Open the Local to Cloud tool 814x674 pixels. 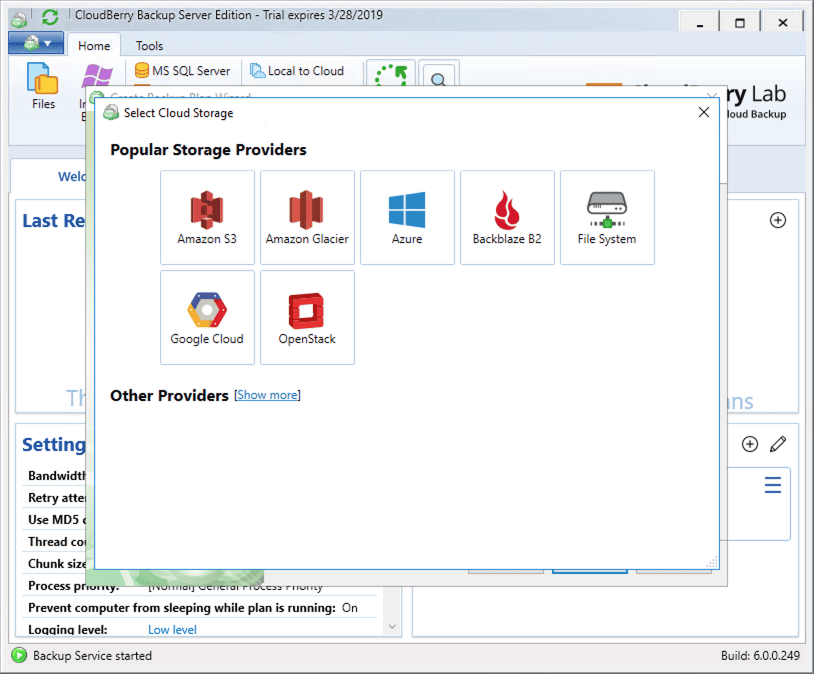click(300, 70)
